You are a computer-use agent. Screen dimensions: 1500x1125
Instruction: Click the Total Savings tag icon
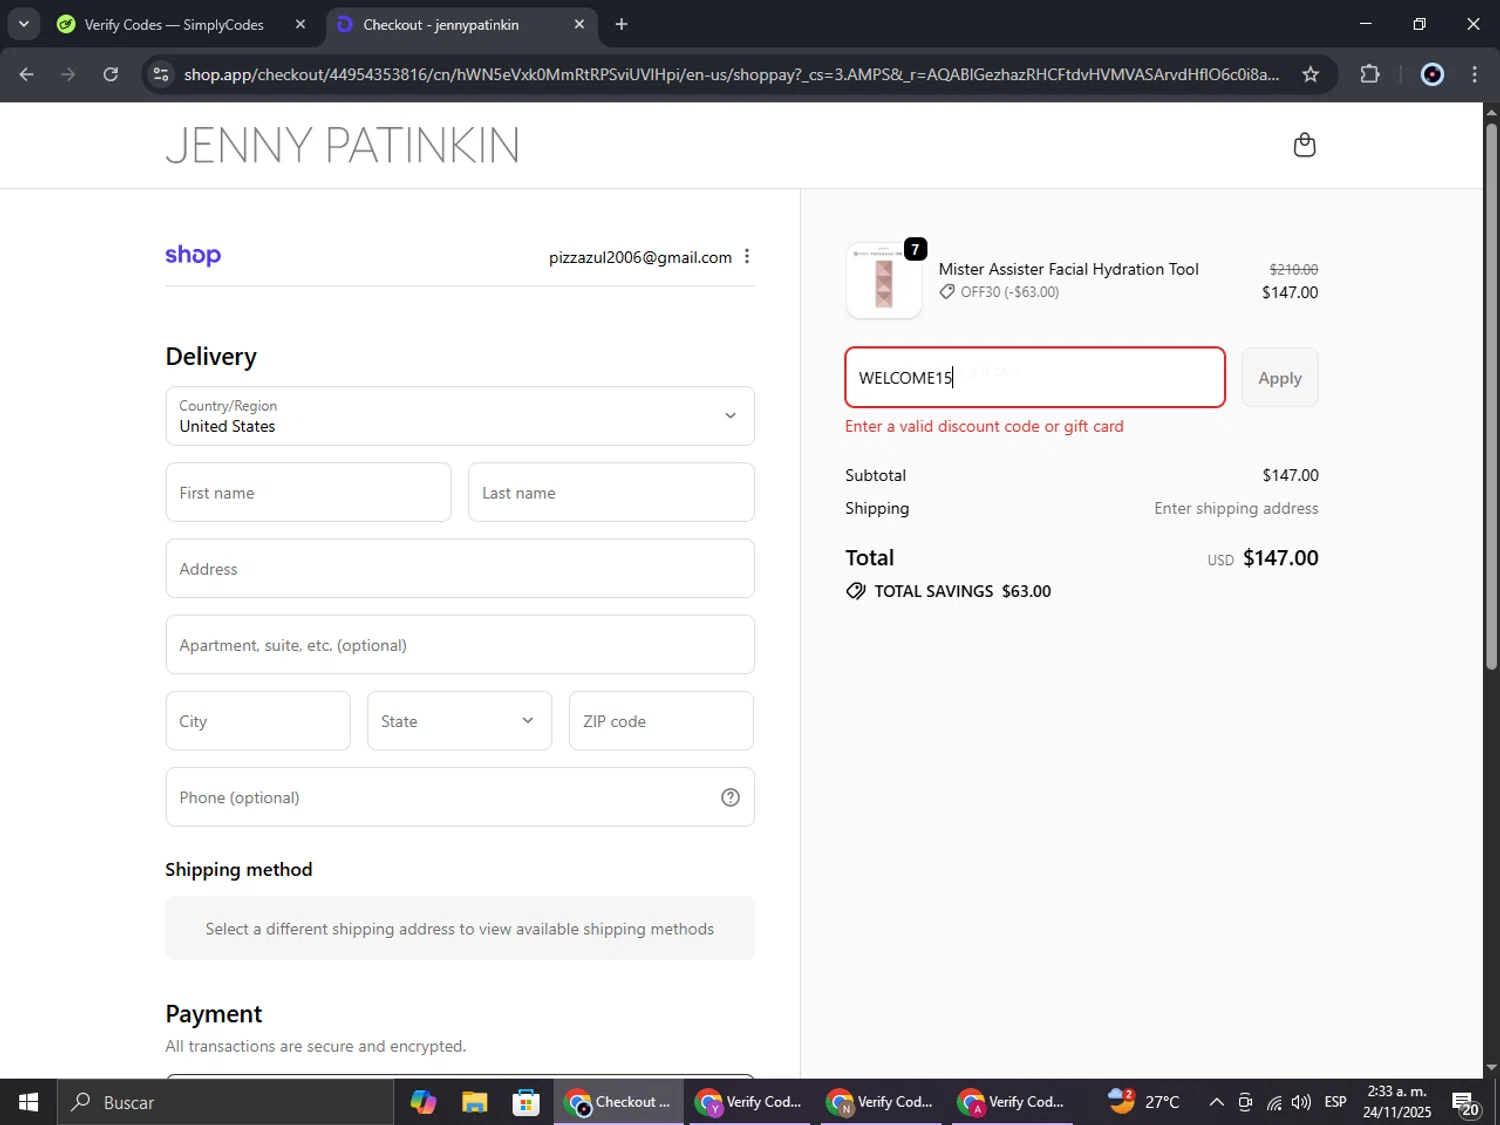[856, 591]
